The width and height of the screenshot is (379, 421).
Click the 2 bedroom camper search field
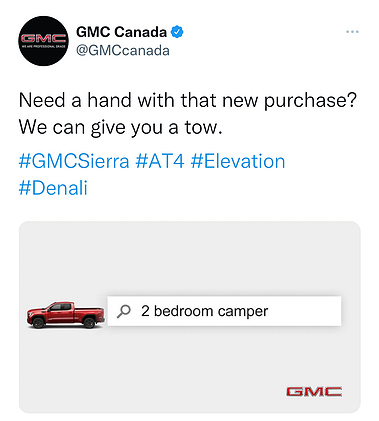(x=224, y=311)
